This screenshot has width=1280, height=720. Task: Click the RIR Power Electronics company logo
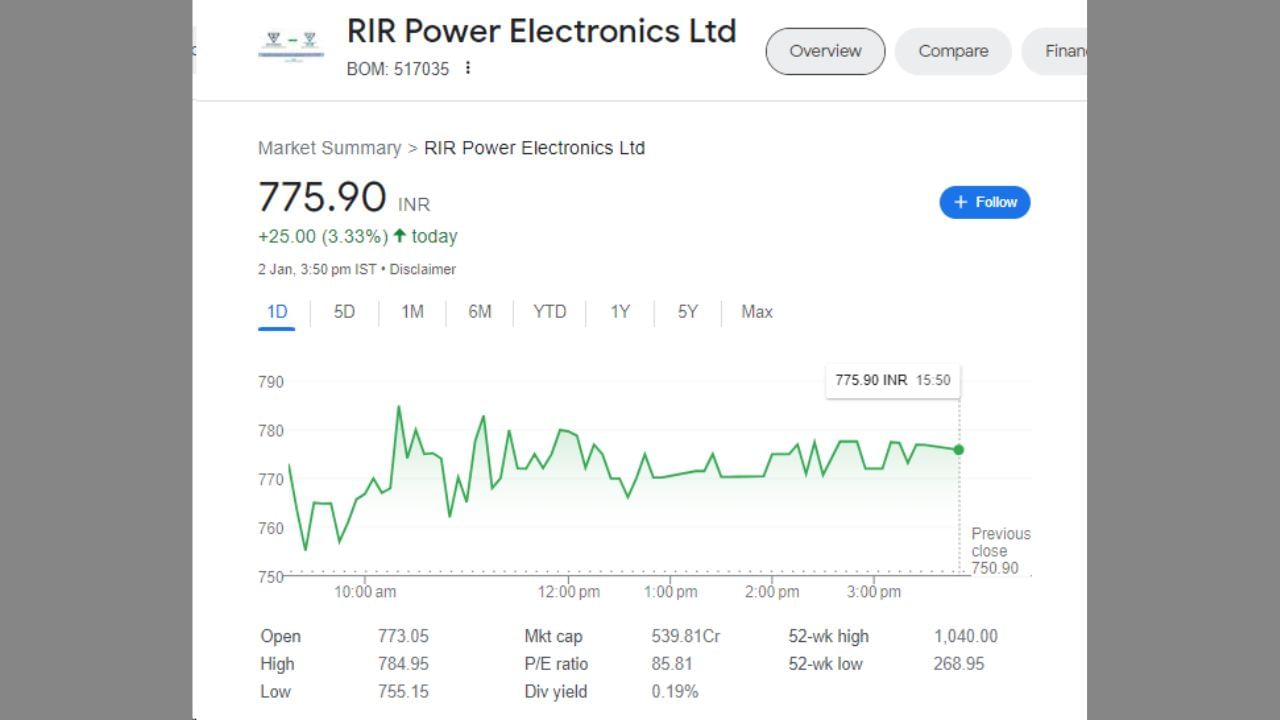click(290, 46)
